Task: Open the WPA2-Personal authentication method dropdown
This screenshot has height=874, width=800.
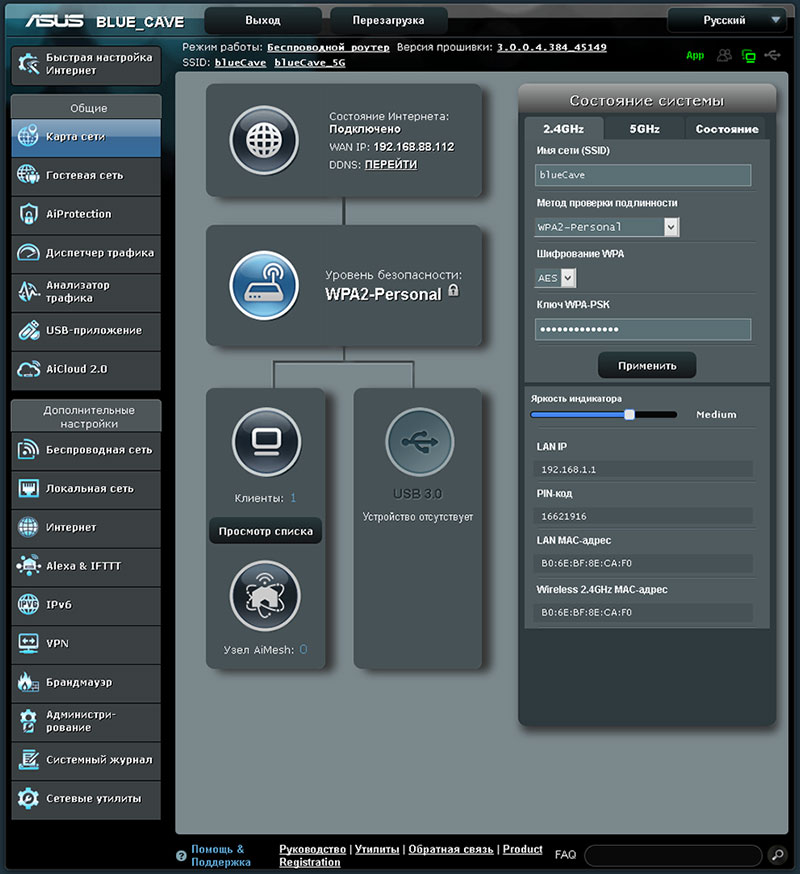Action: (607, 227)
